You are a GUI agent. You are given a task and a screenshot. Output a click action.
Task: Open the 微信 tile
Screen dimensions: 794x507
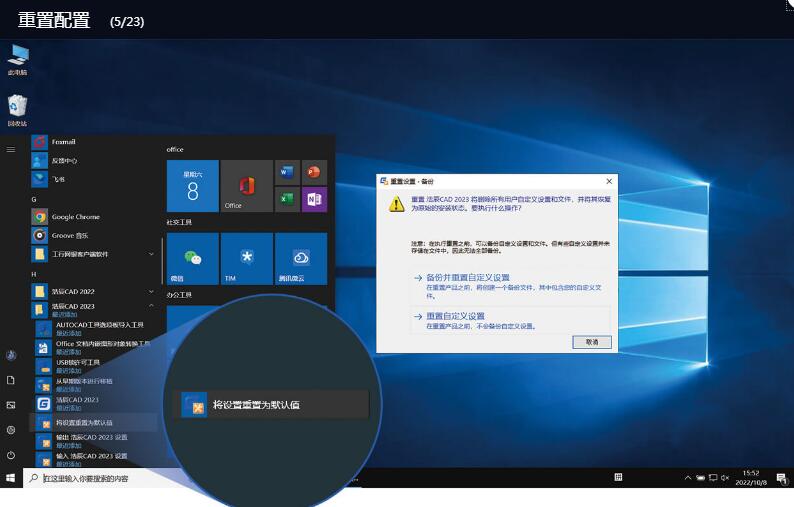tap(193, 259)
